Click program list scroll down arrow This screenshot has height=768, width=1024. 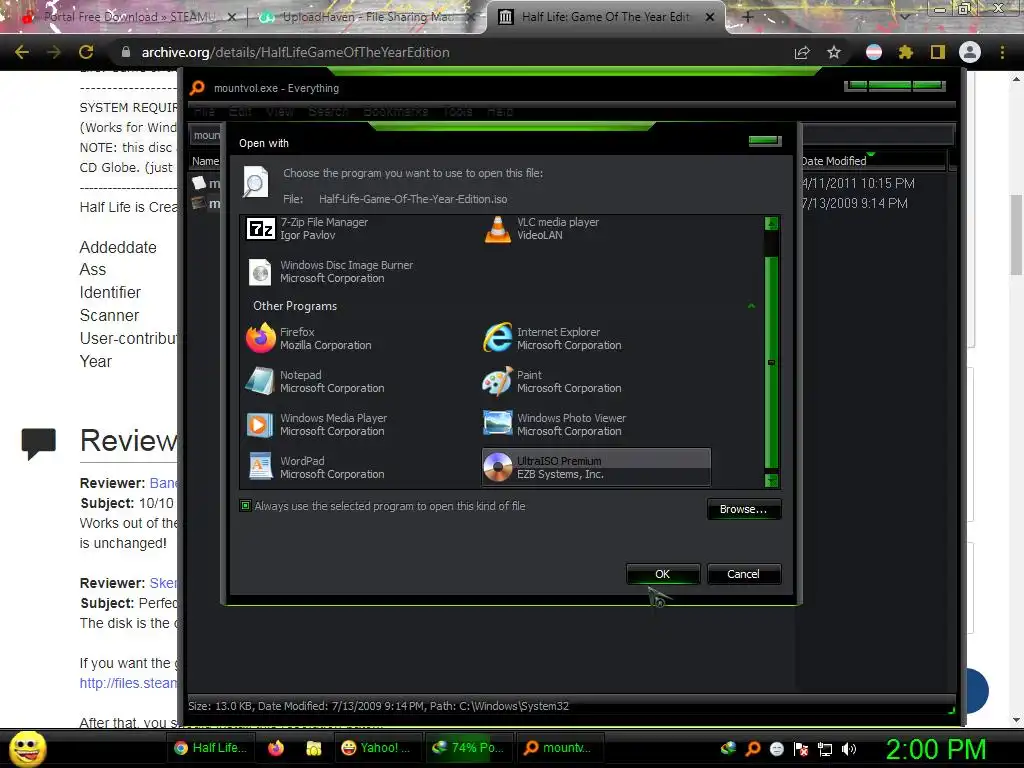tap(771, 481)
